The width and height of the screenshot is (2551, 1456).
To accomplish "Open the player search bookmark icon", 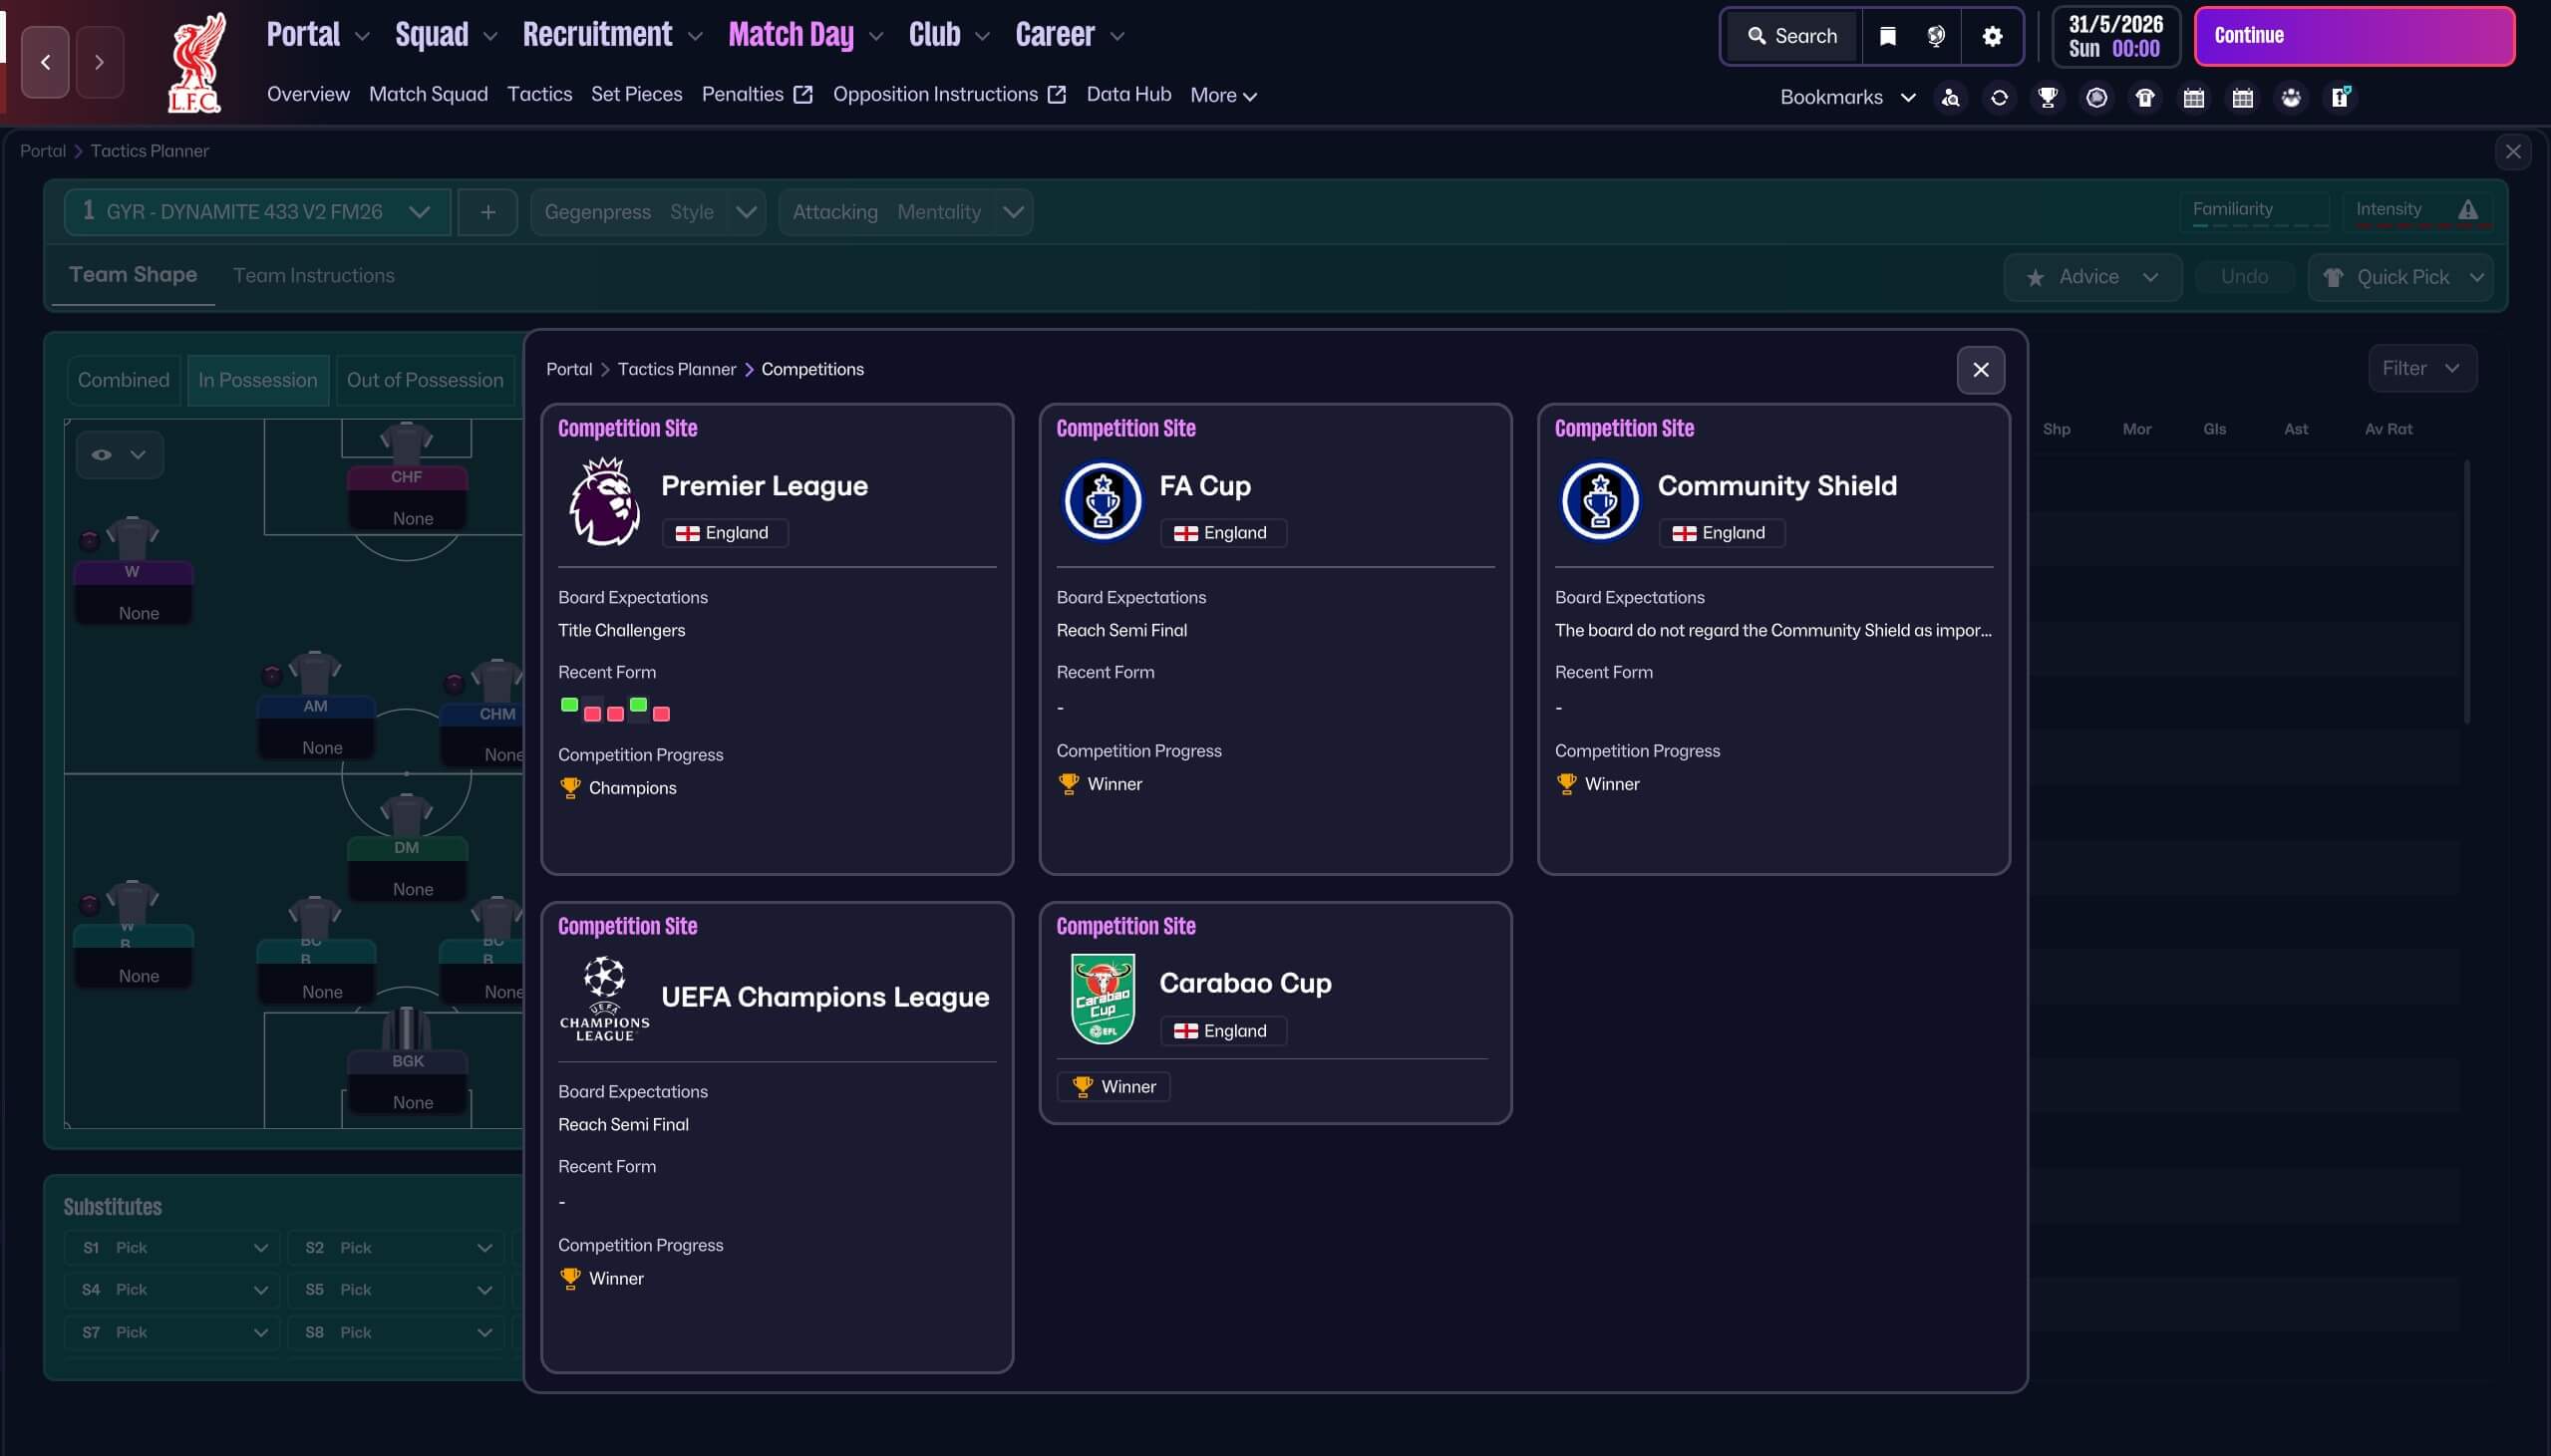I will (x=1950, y=97).
